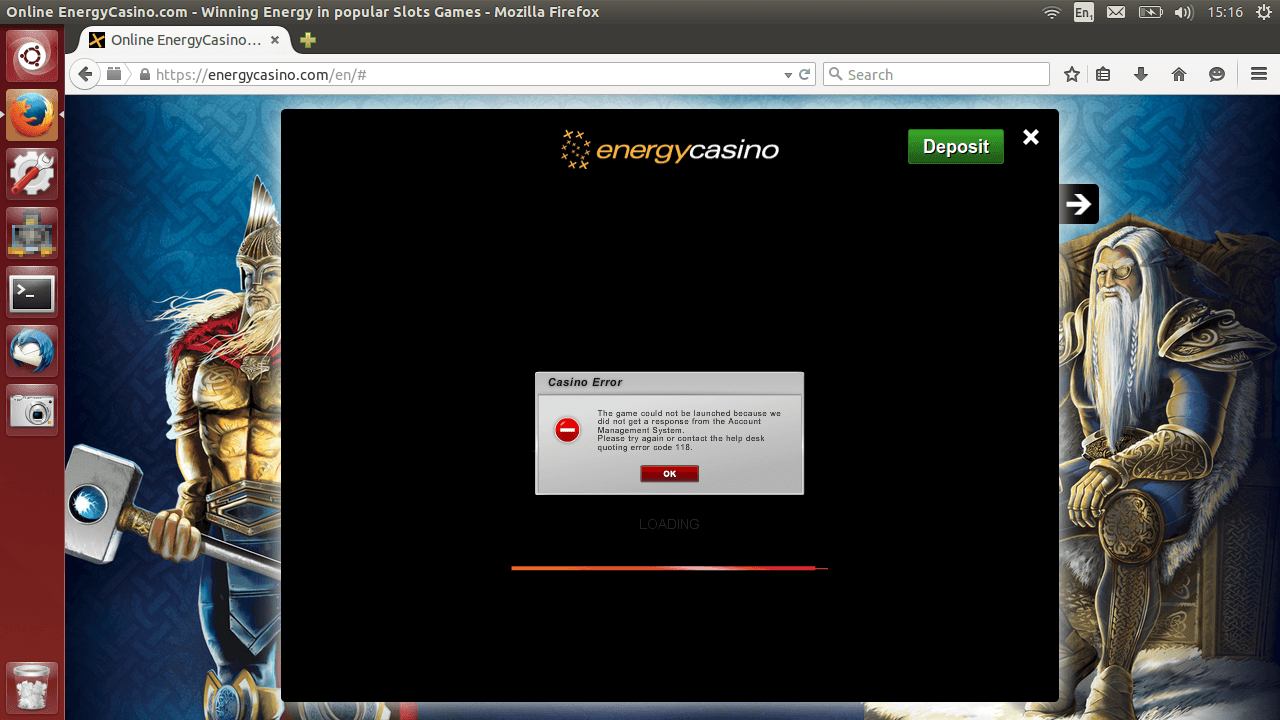
Task: Go to the Firefox home page icon
Action: tap(1179, 74)
